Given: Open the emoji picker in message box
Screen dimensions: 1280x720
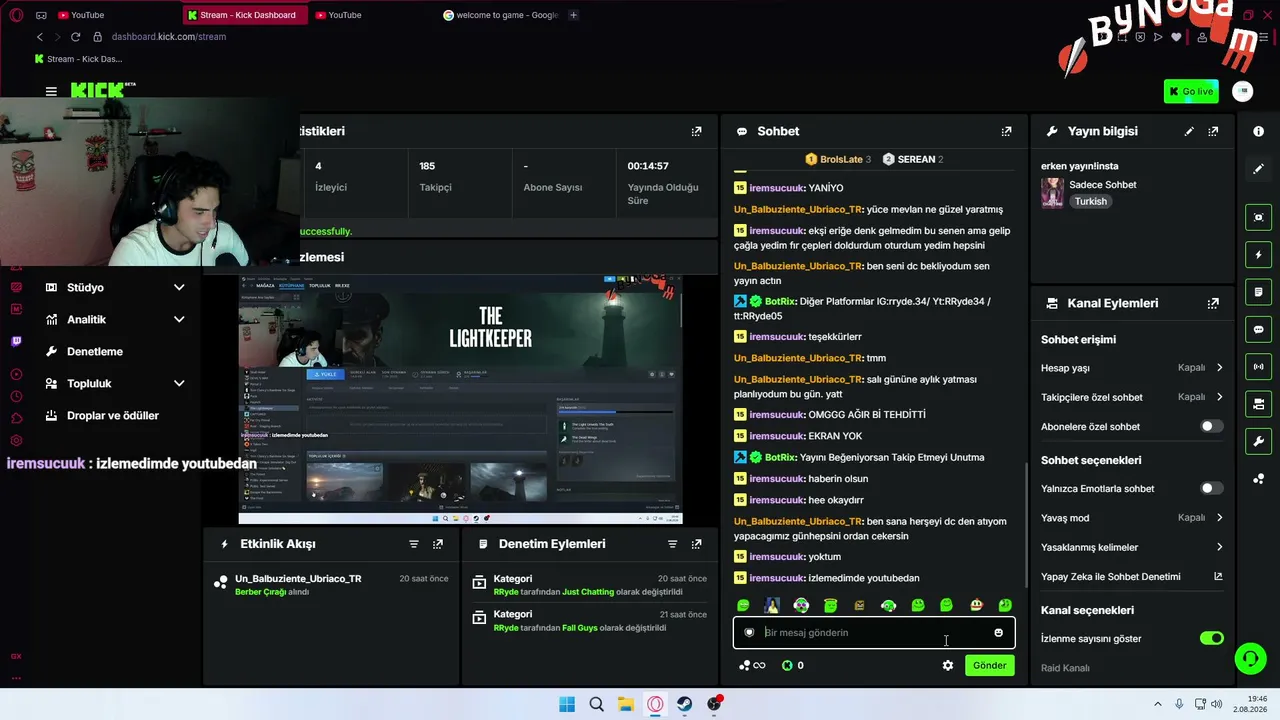Looking at the screenshot, I should (x=998, y=633).
